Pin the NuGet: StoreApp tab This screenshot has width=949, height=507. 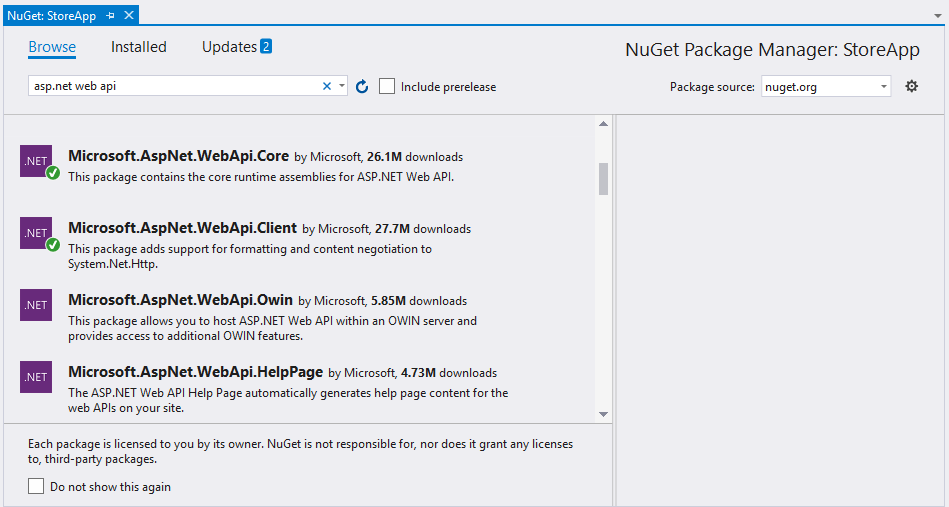click(x=111, y=16)
